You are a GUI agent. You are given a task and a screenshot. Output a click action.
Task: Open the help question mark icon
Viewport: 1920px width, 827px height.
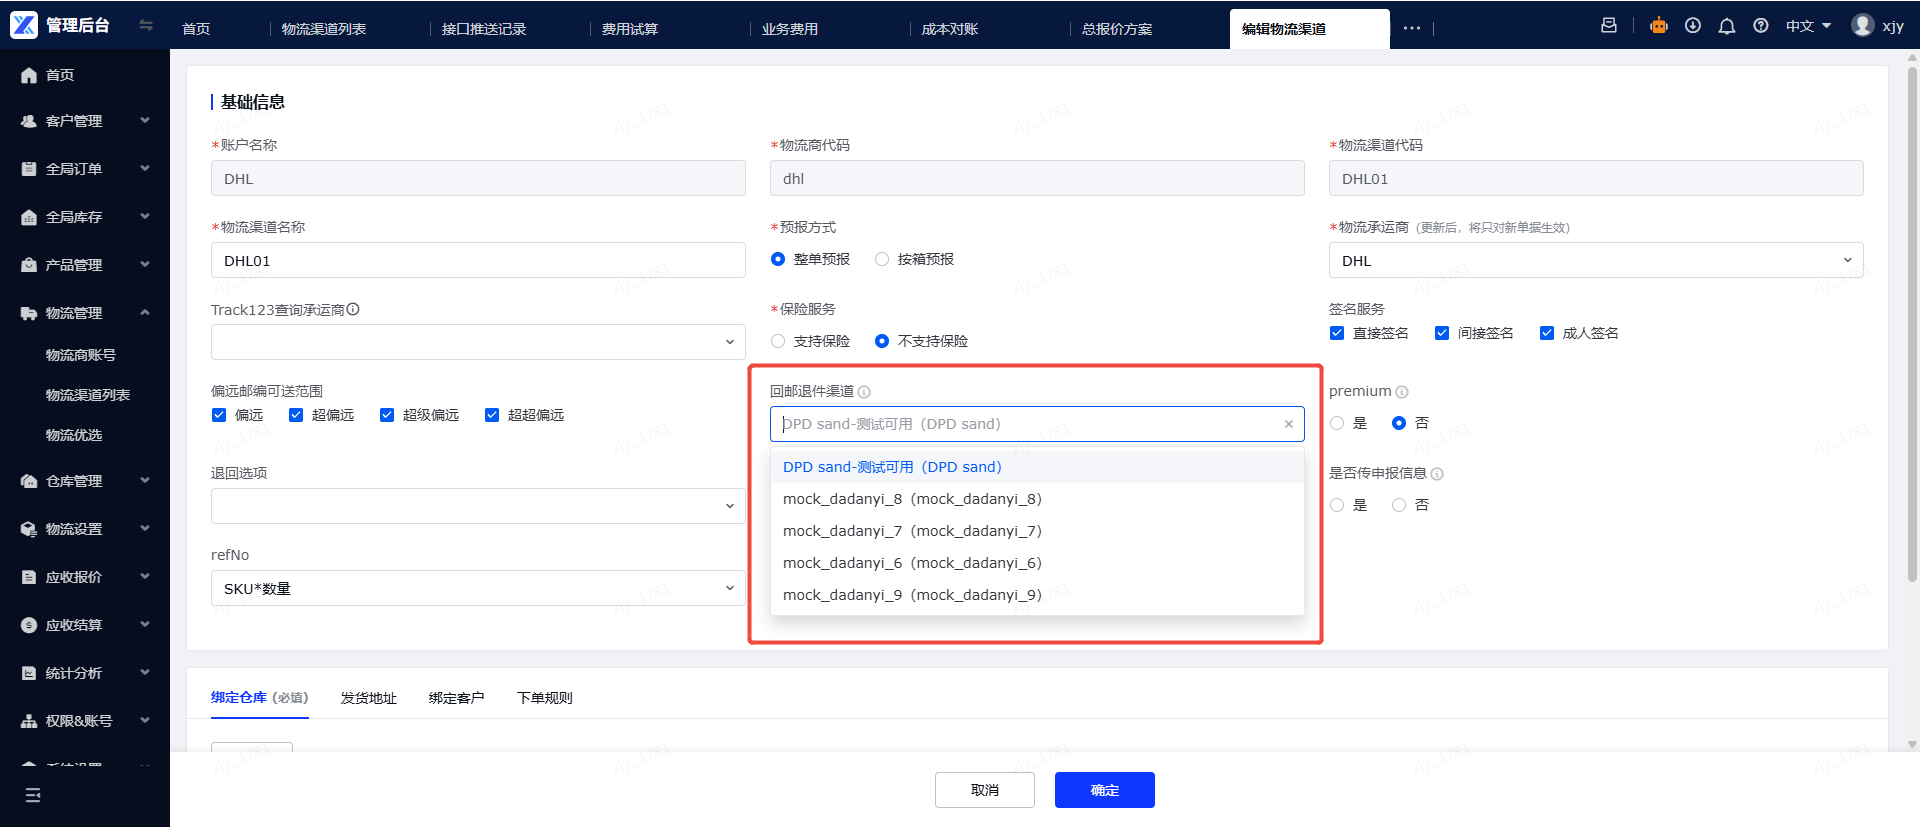1761,26
